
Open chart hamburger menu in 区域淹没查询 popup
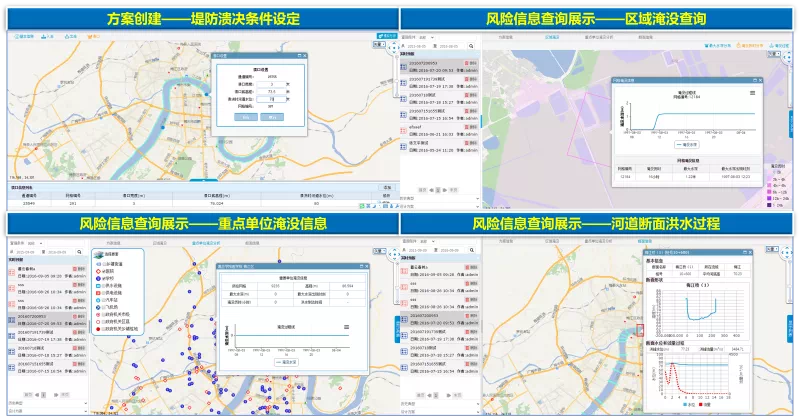(752, 93)
